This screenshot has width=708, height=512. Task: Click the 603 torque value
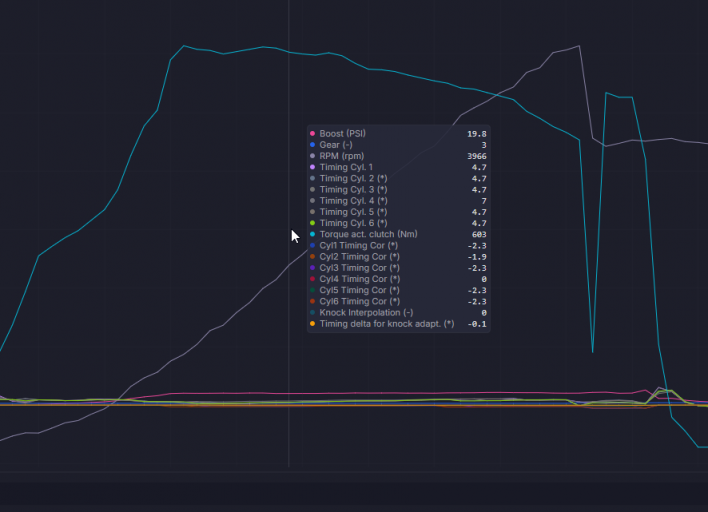(479, 234)
